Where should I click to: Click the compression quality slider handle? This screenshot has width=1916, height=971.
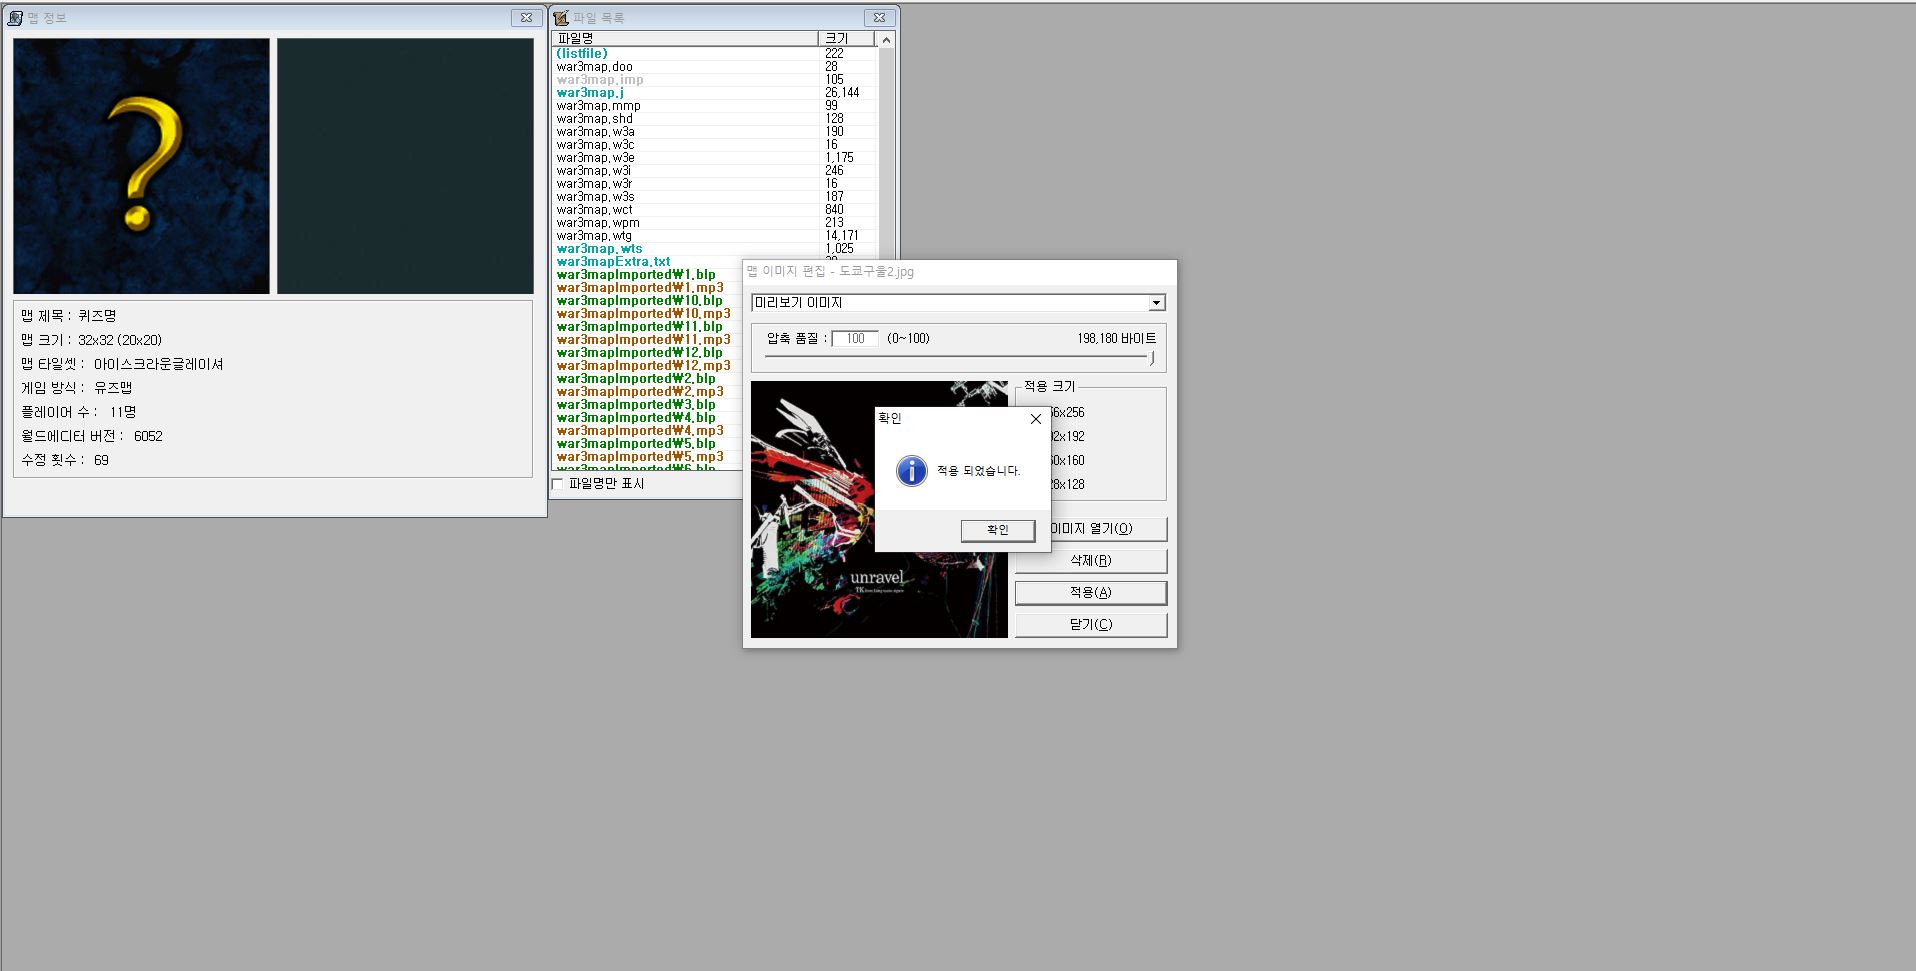[x=1152, y=357]
